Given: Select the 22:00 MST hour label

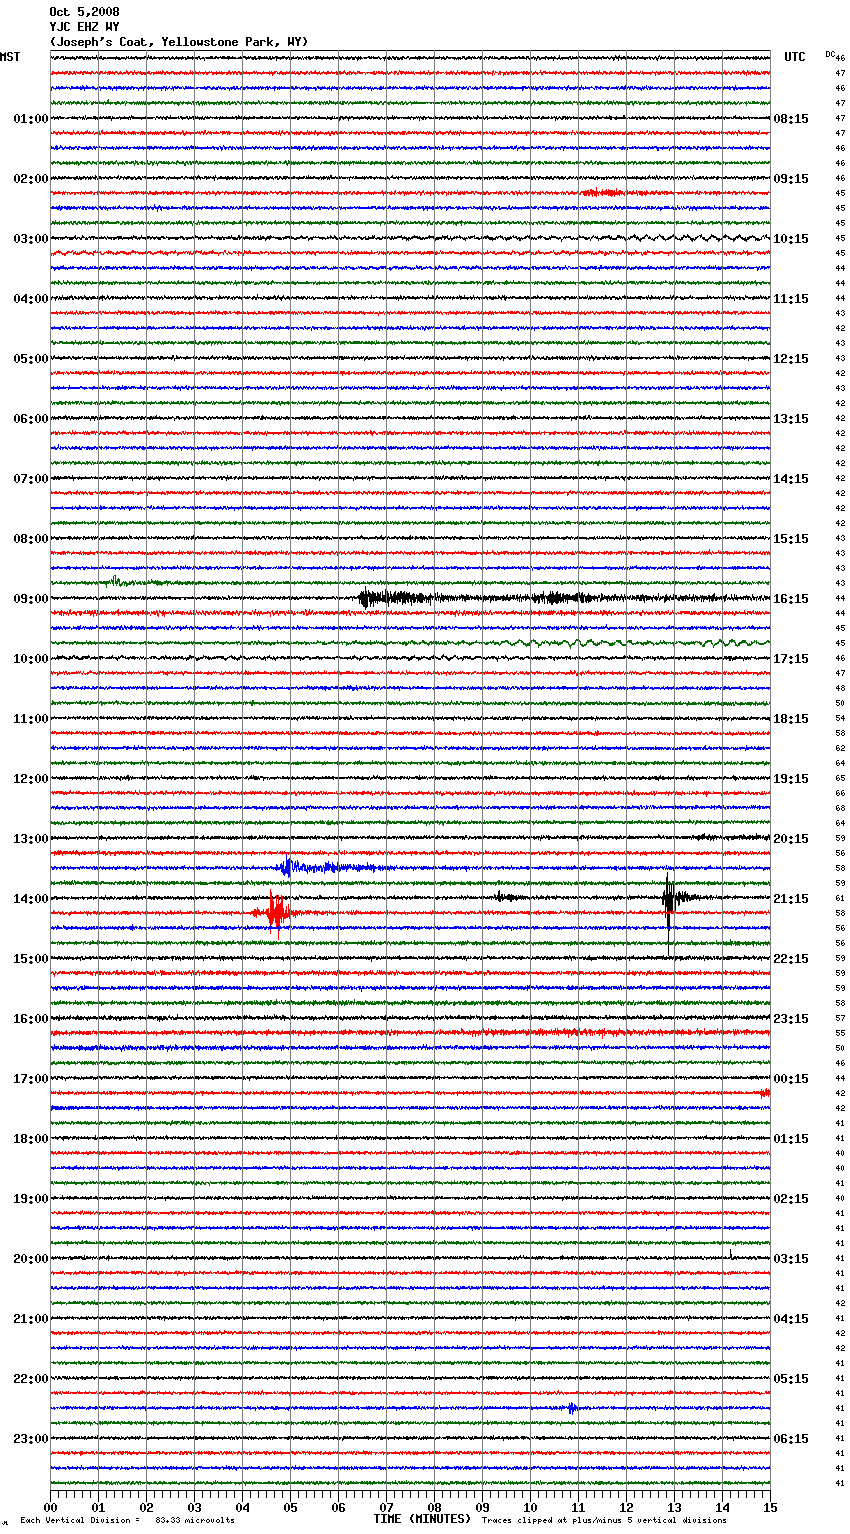Looking at the screenshot, I should pos(31,1379).
